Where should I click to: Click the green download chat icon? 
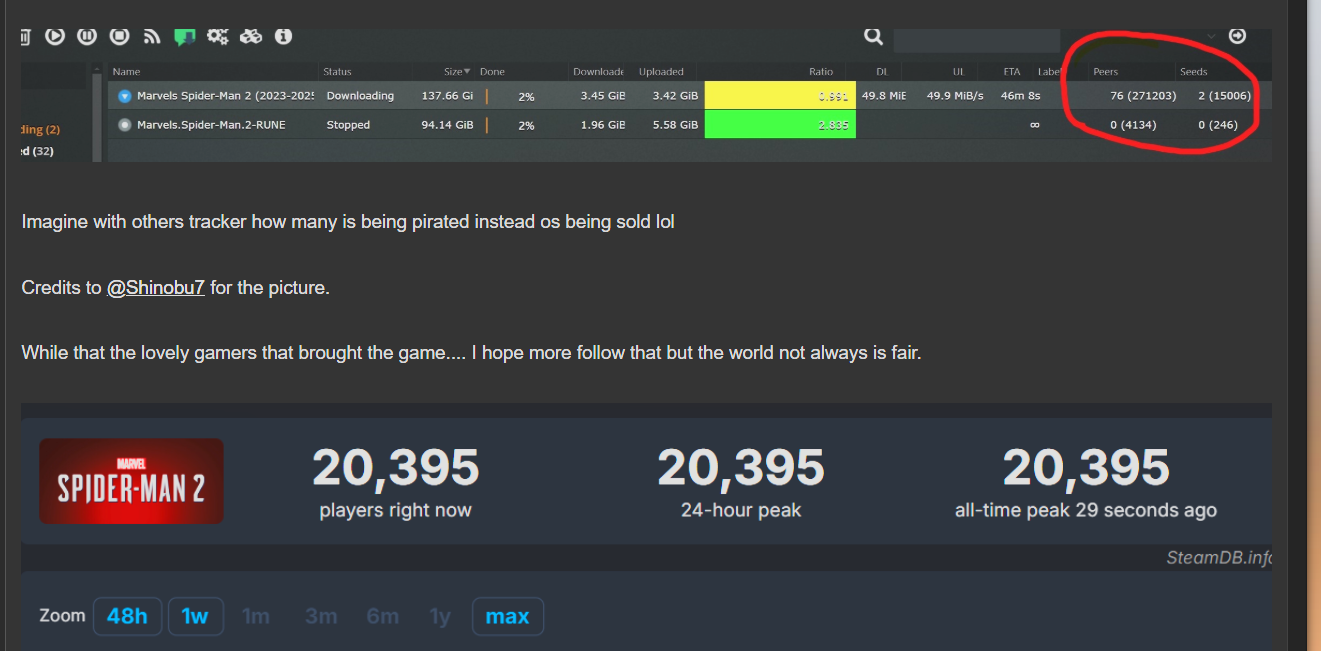184,37
